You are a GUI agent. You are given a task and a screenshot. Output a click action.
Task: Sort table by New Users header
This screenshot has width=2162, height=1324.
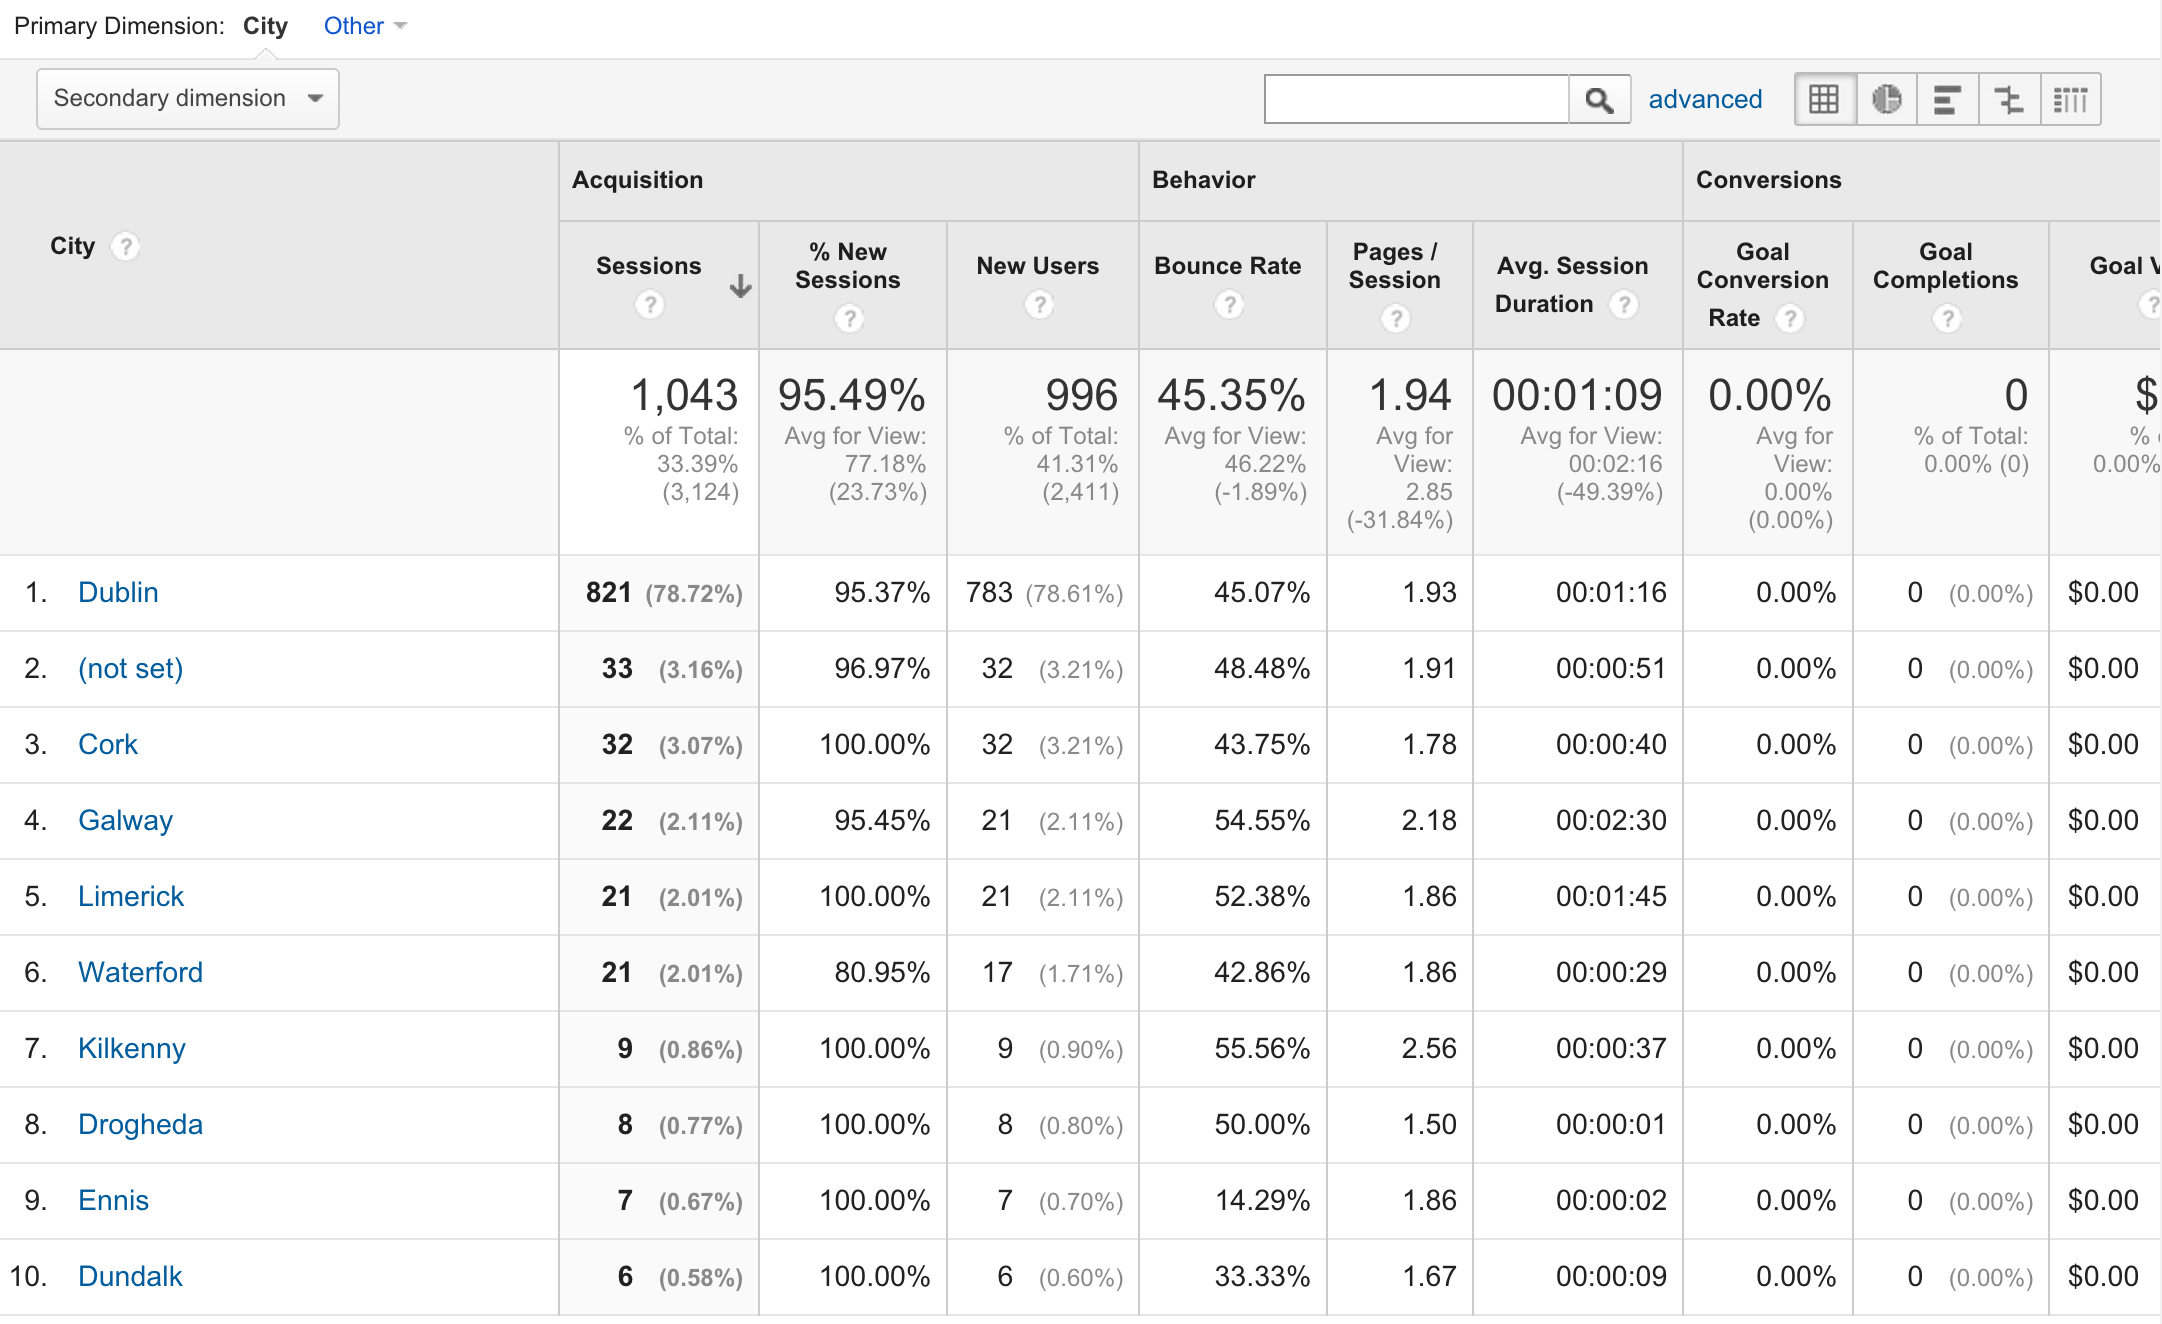point(1038,266)
